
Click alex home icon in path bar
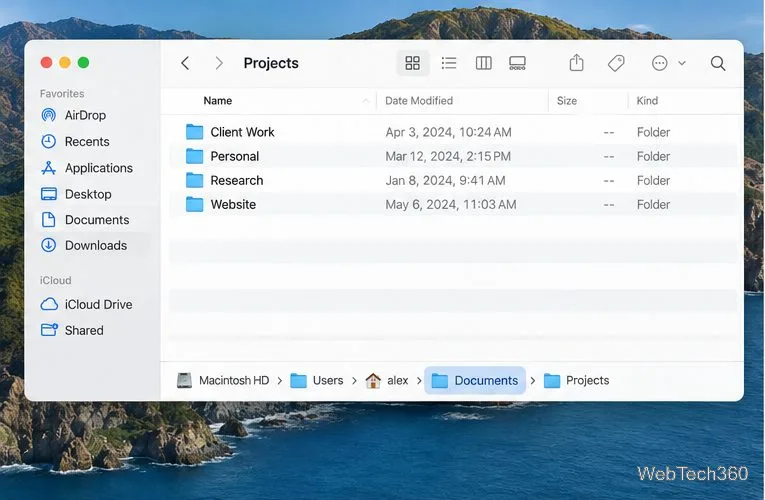pyautogui.click(x=373, y=380)
